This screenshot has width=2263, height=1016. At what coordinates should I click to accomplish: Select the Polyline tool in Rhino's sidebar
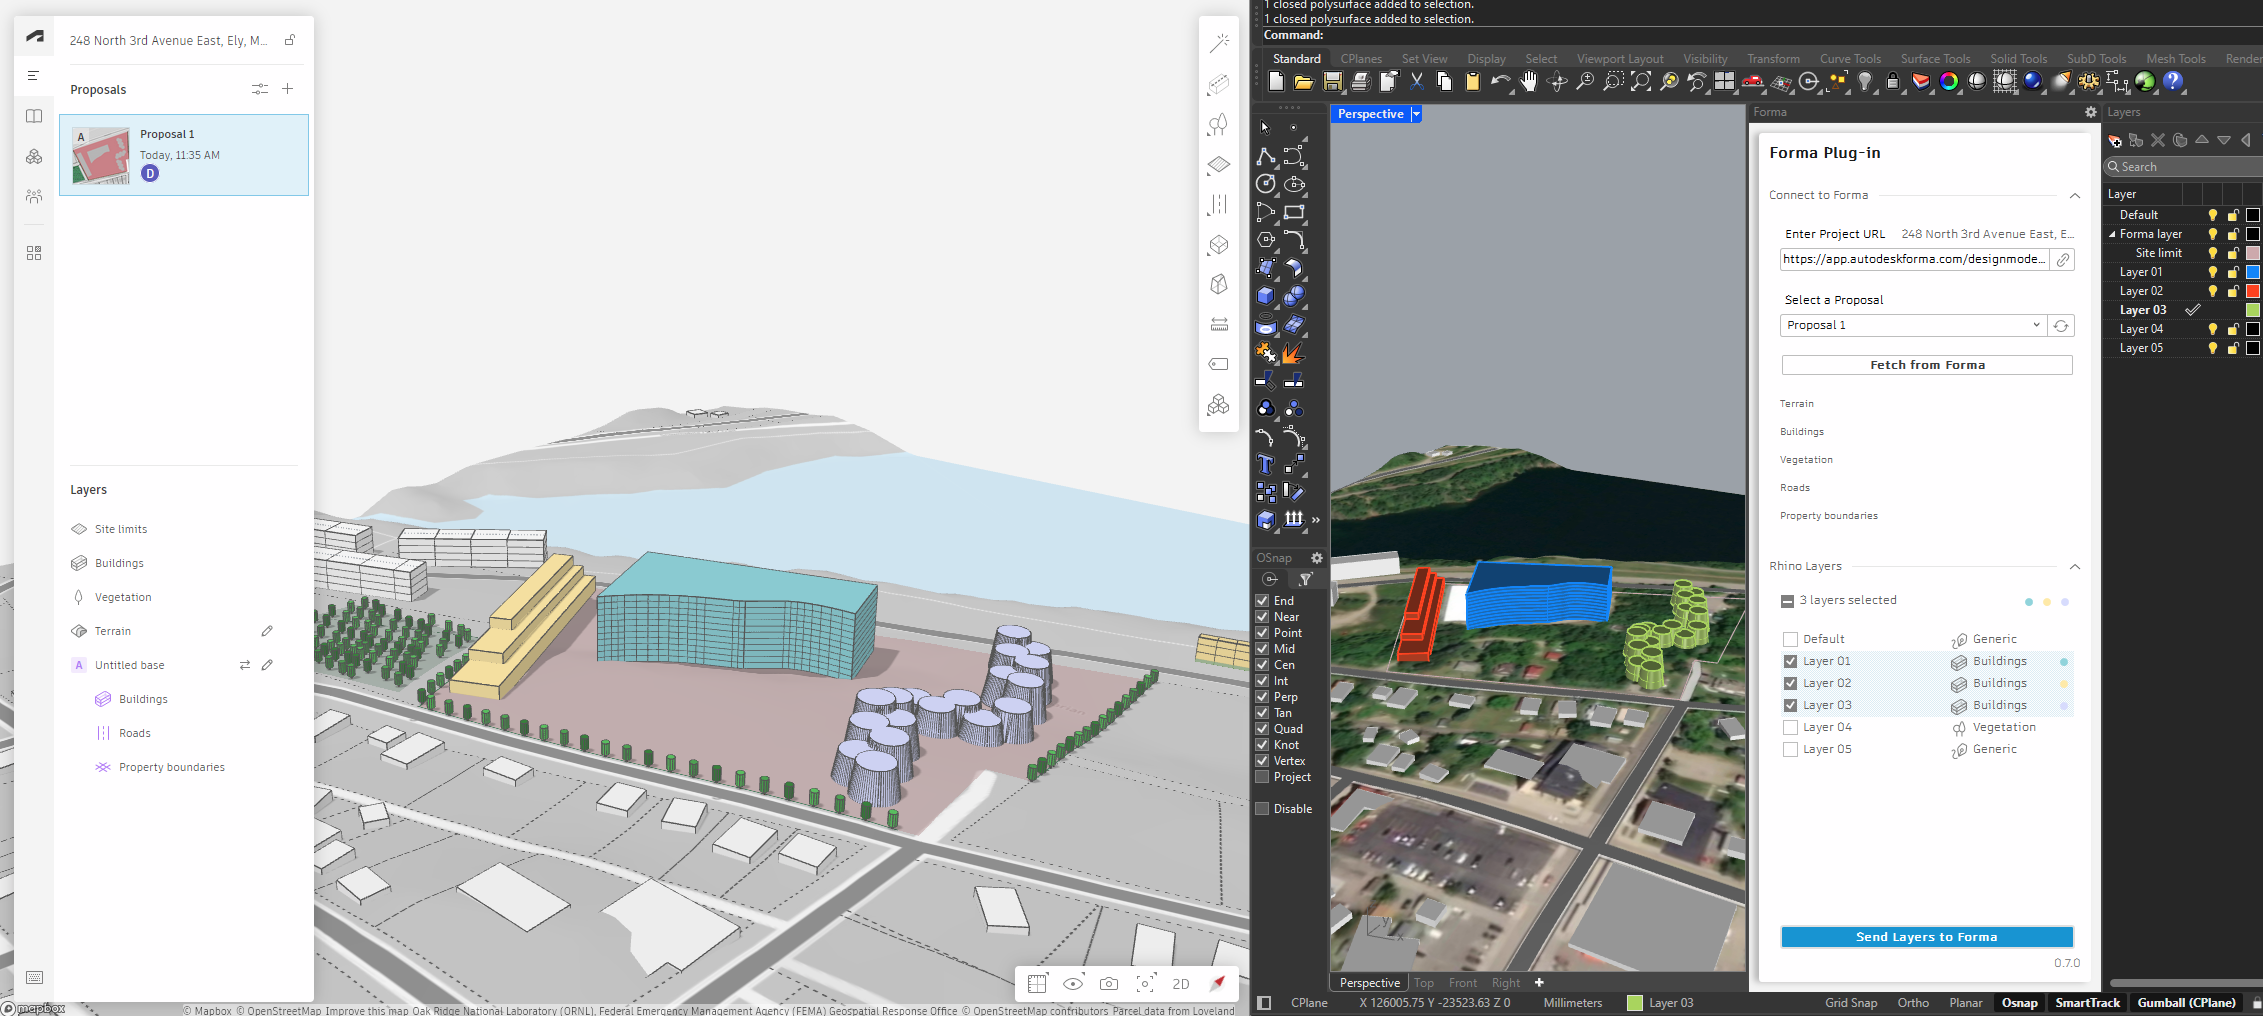(x=1267, y=157)
